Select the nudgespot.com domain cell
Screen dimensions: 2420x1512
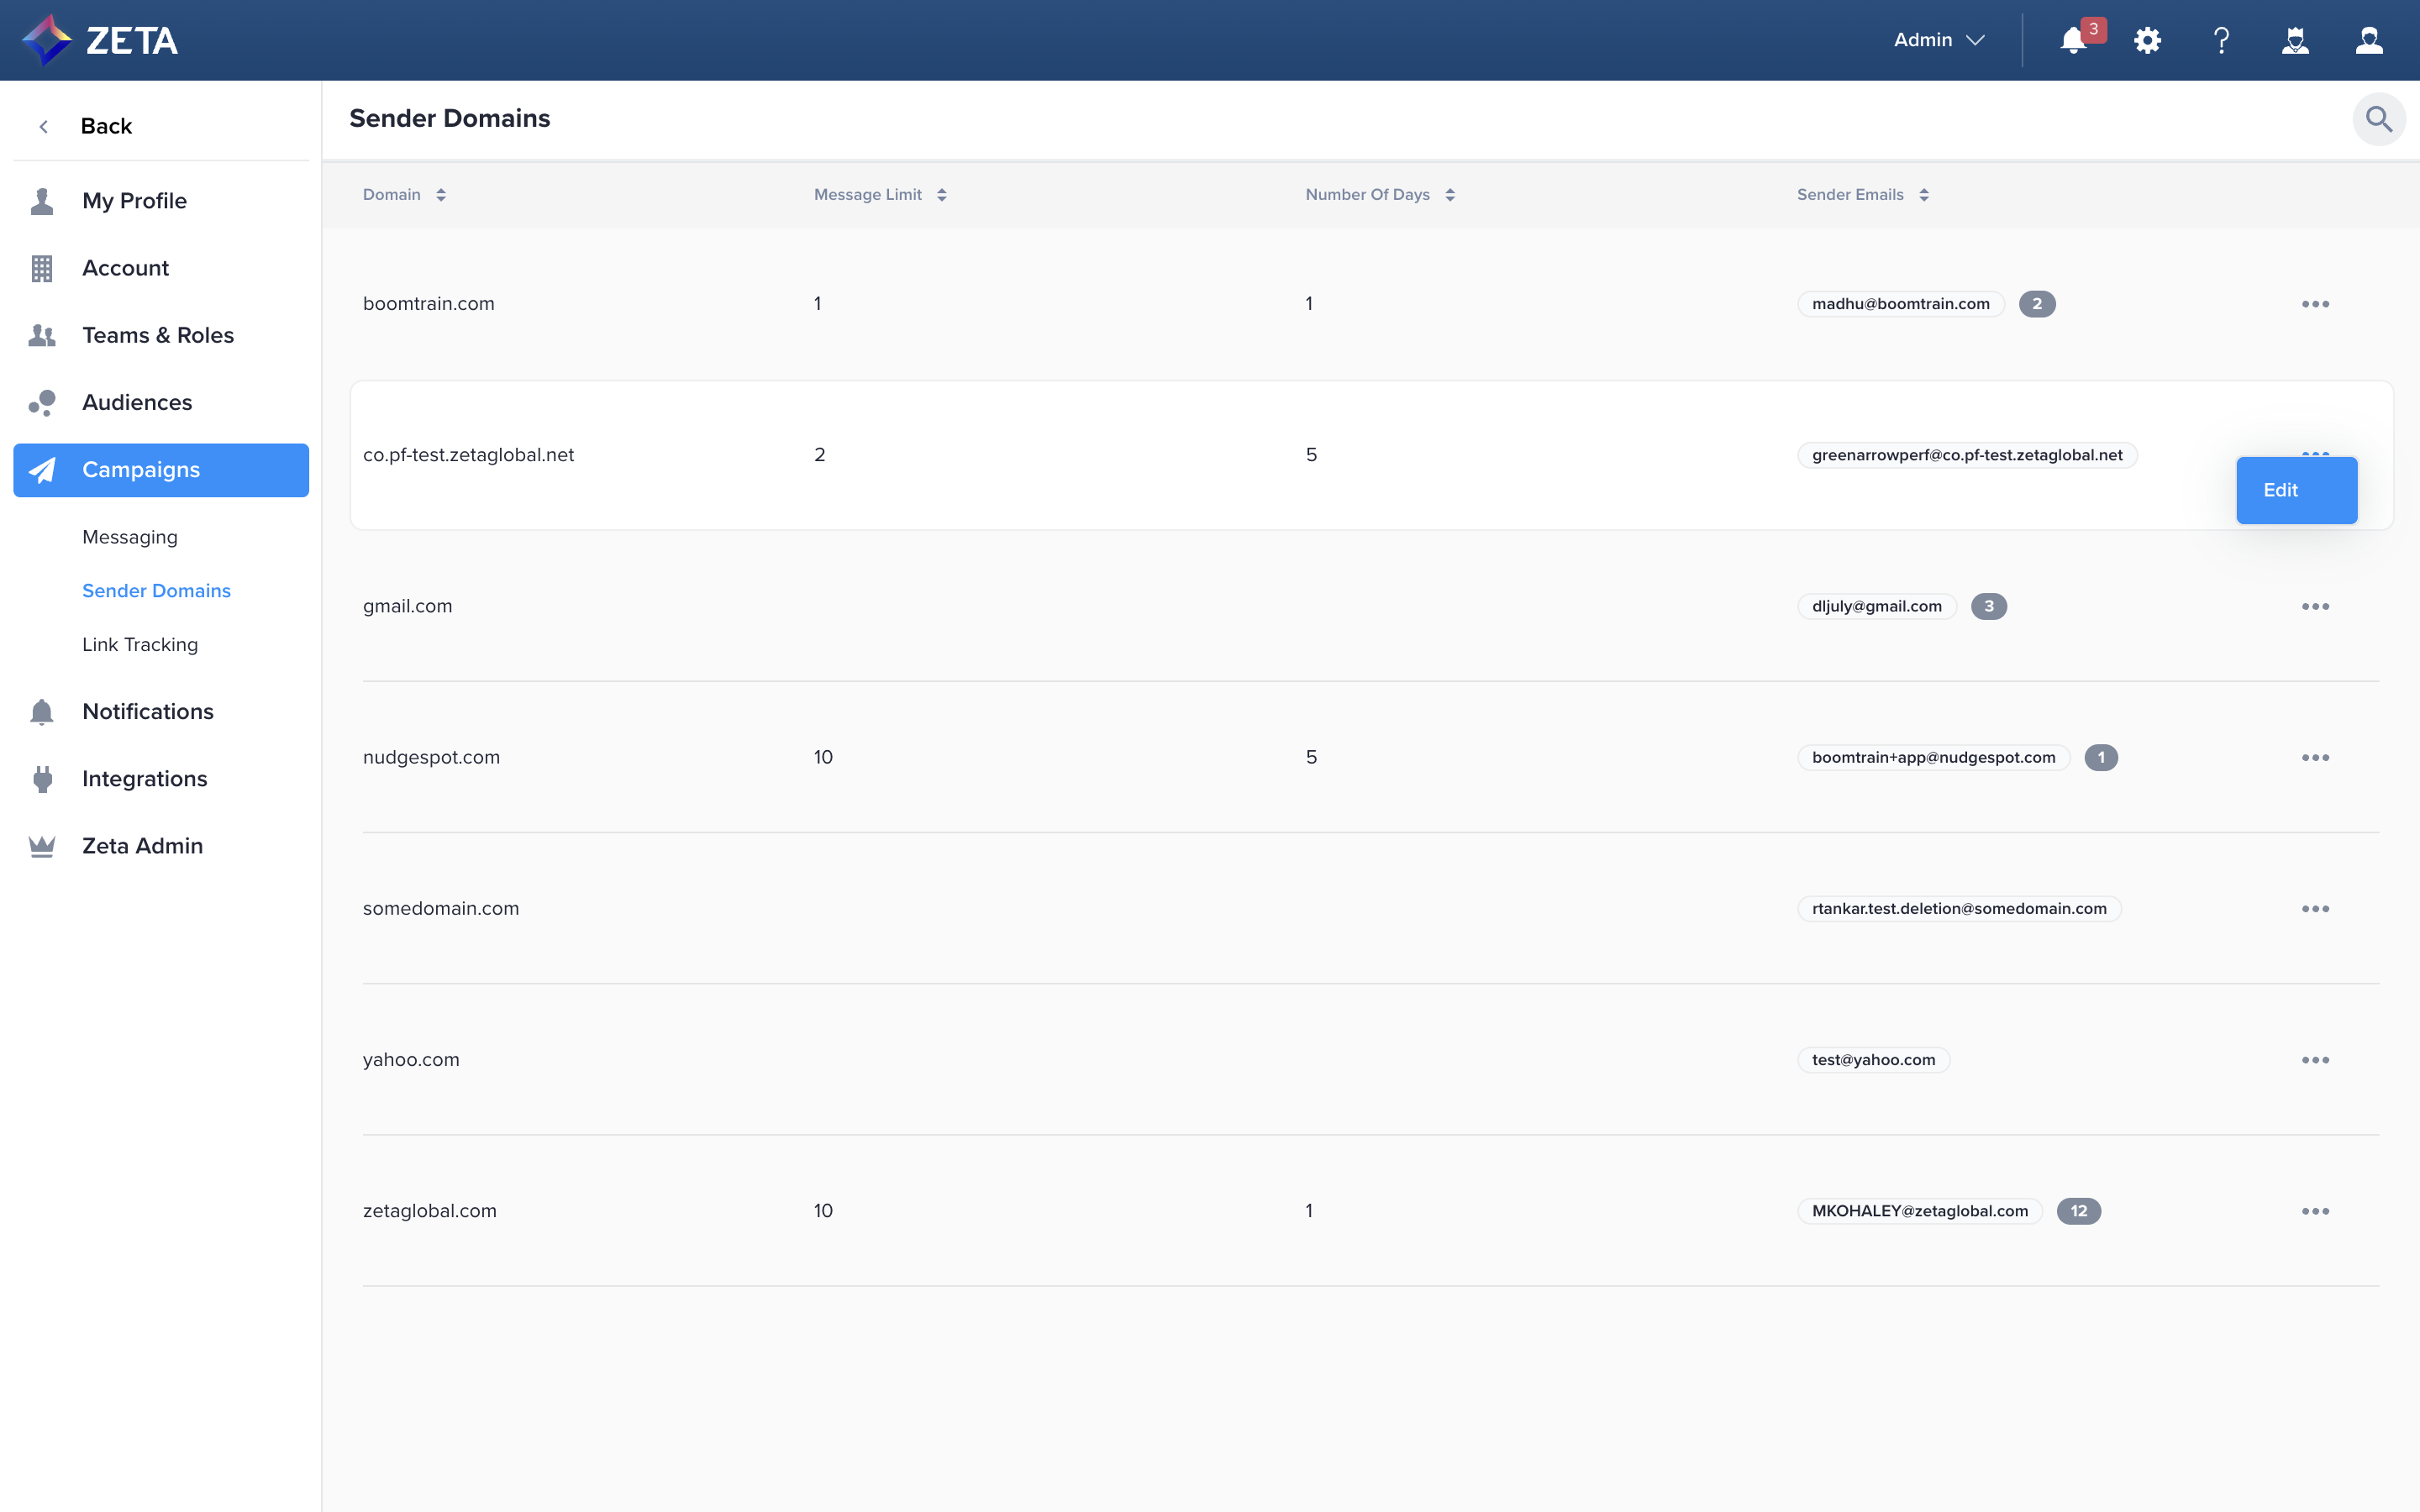[431, 757]
